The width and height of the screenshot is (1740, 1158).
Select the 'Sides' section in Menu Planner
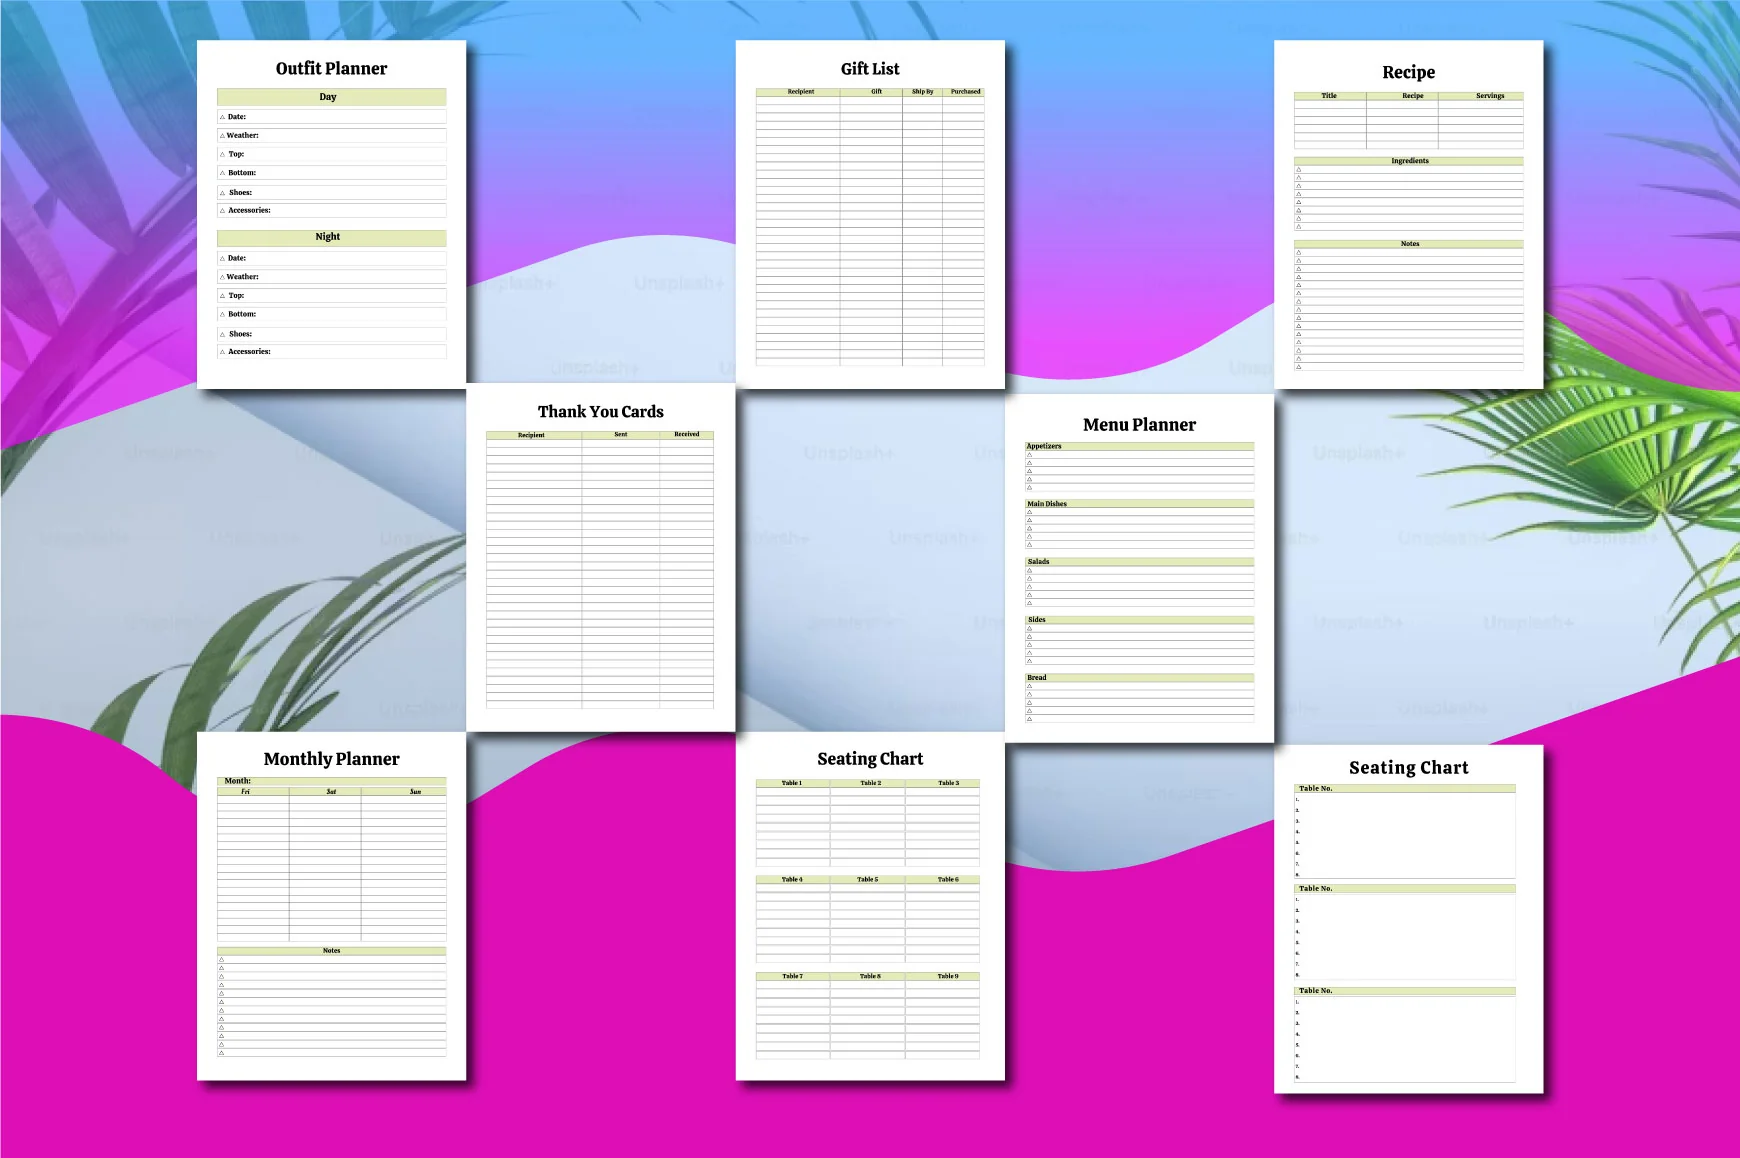[x=1139, y=620]
